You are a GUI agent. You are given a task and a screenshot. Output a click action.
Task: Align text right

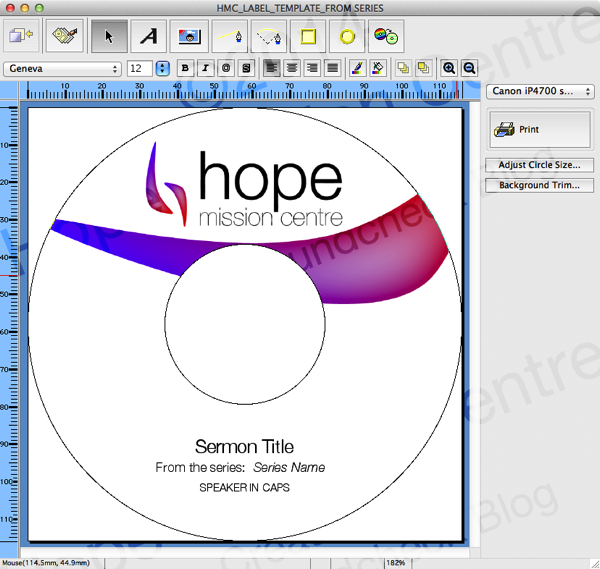point(312,68)
